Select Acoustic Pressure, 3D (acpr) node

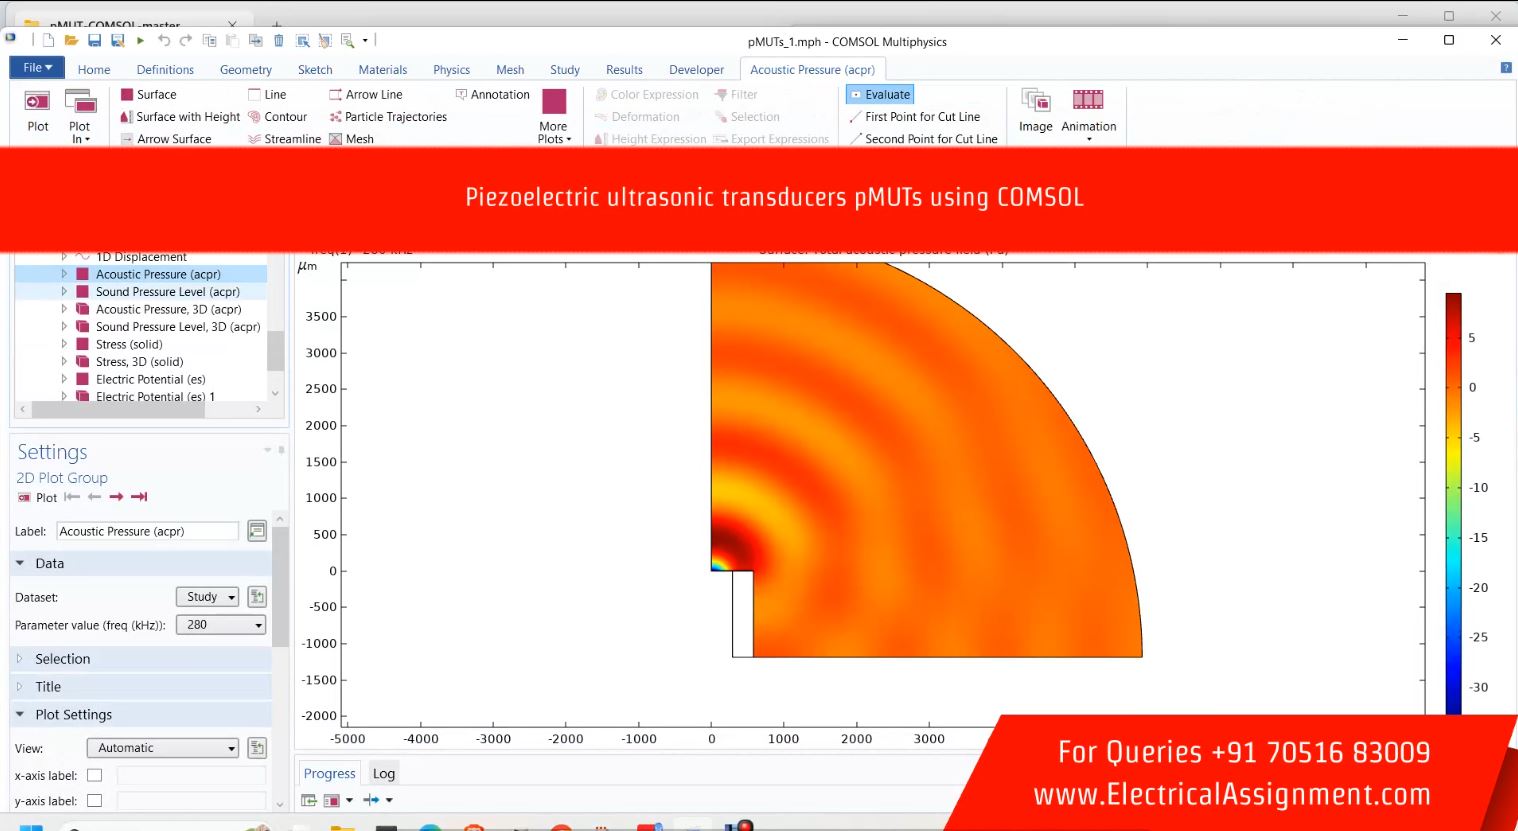pyautogui.click(x=168, y=309)
